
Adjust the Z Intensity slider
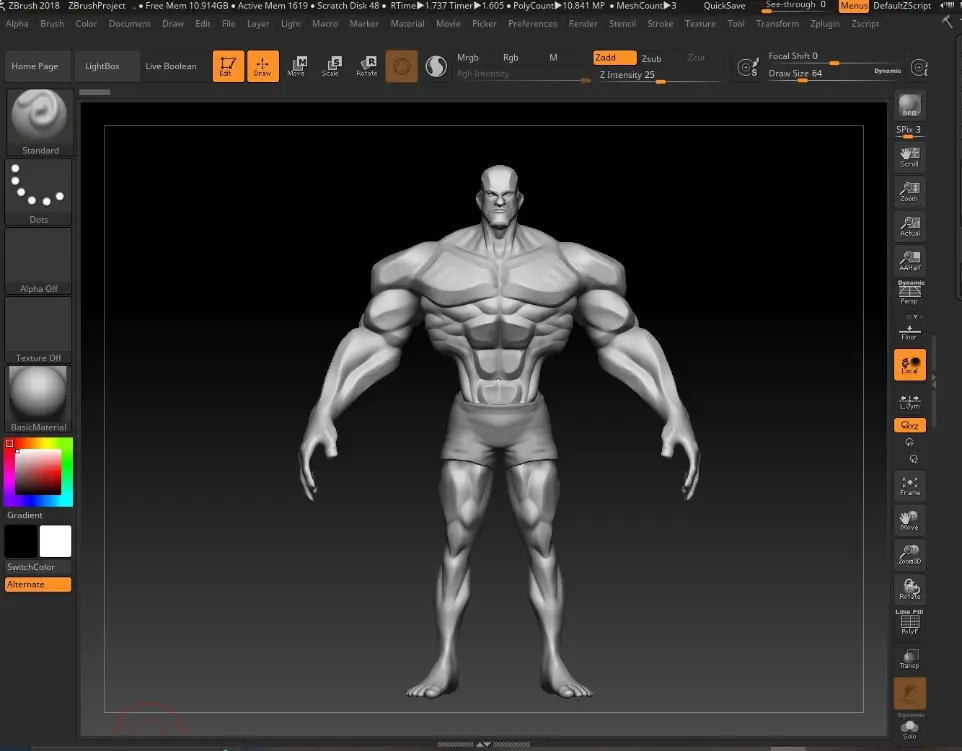[x=660, y=75]
